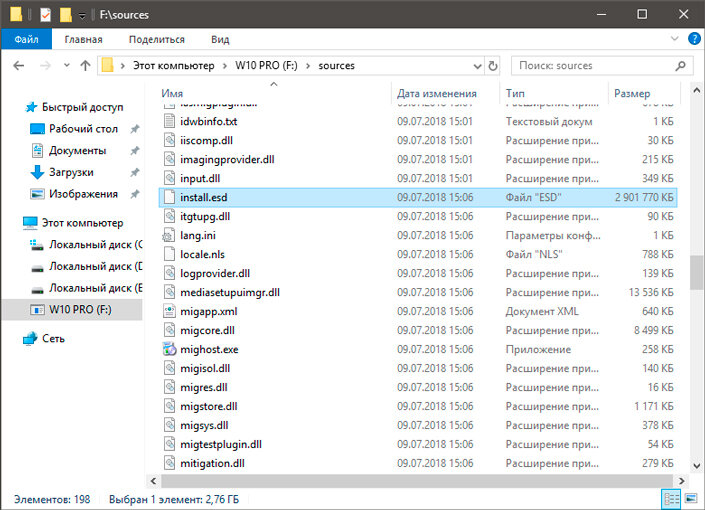Viewport: 705px width, 510px height.
Task: Select the file named migsys.dll
Action: click(204, 425)
